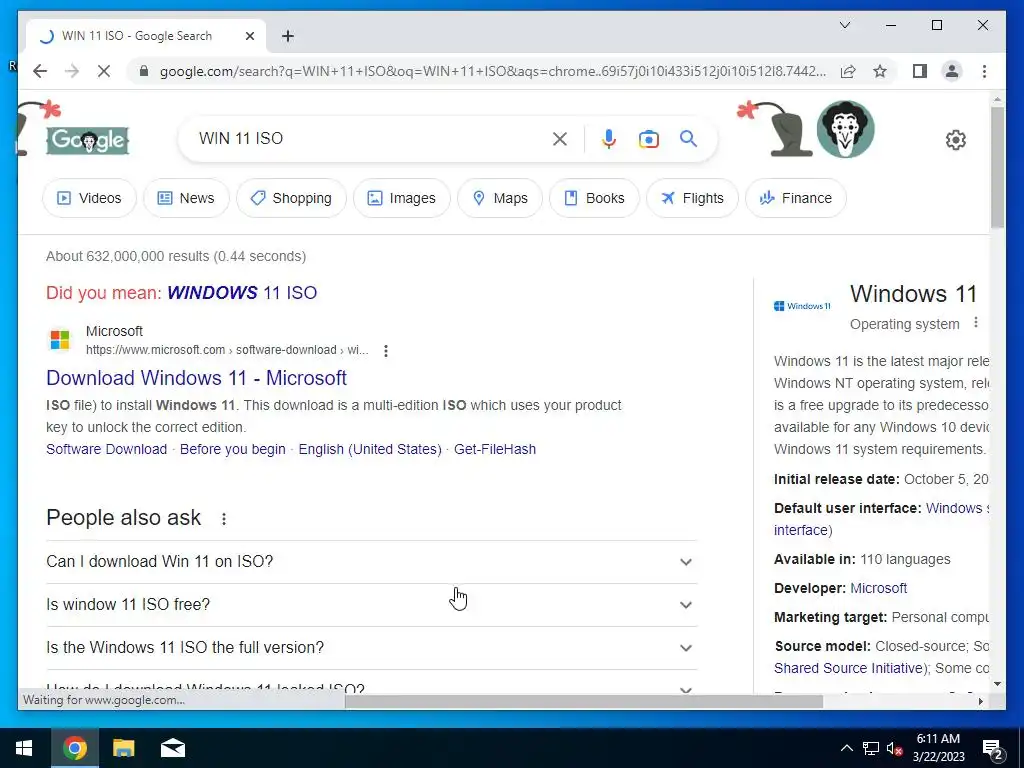Open the Windows Start menu

point(25,748)
